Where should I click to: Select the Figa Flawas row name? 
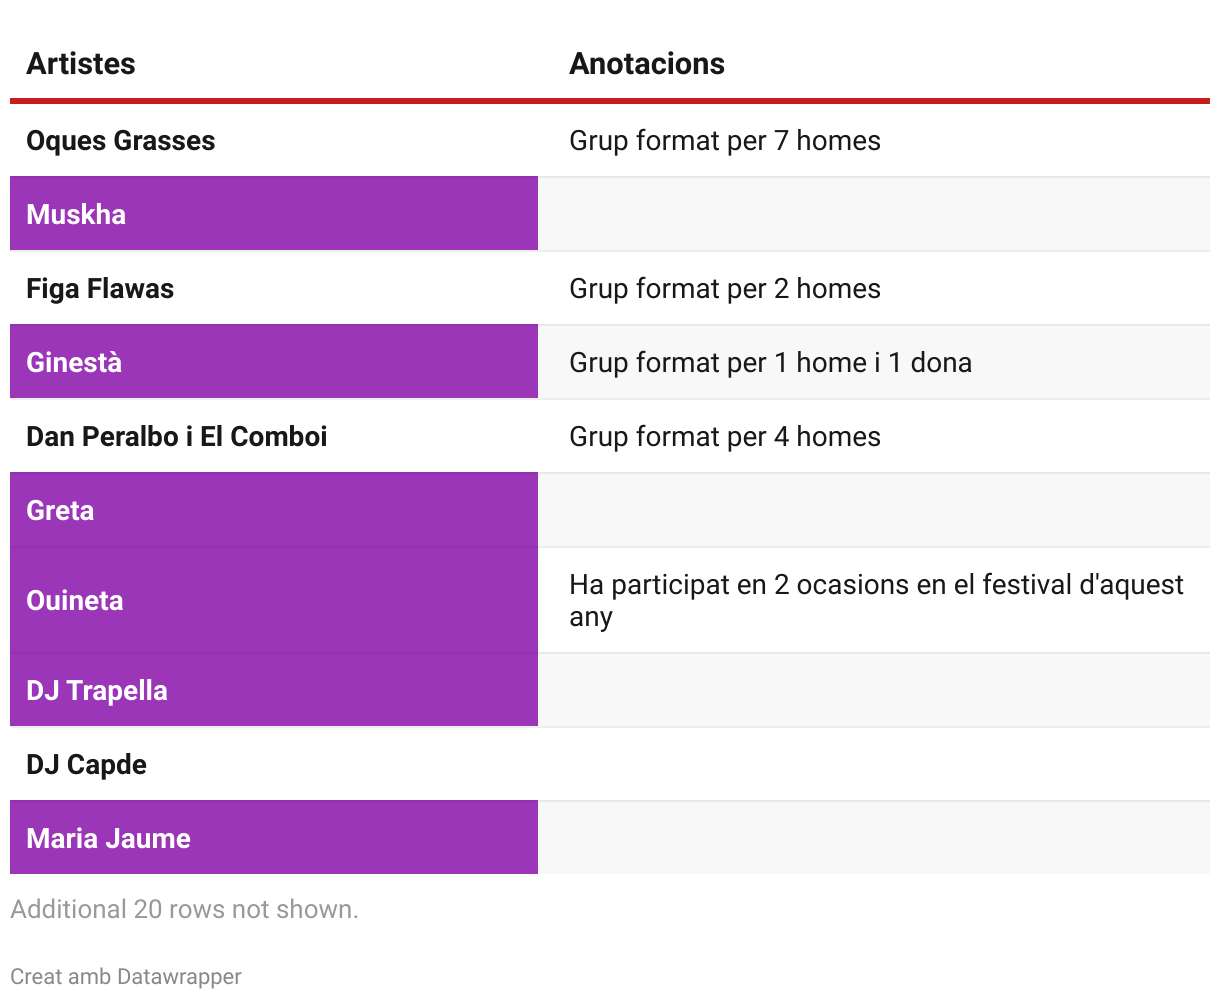100,289
